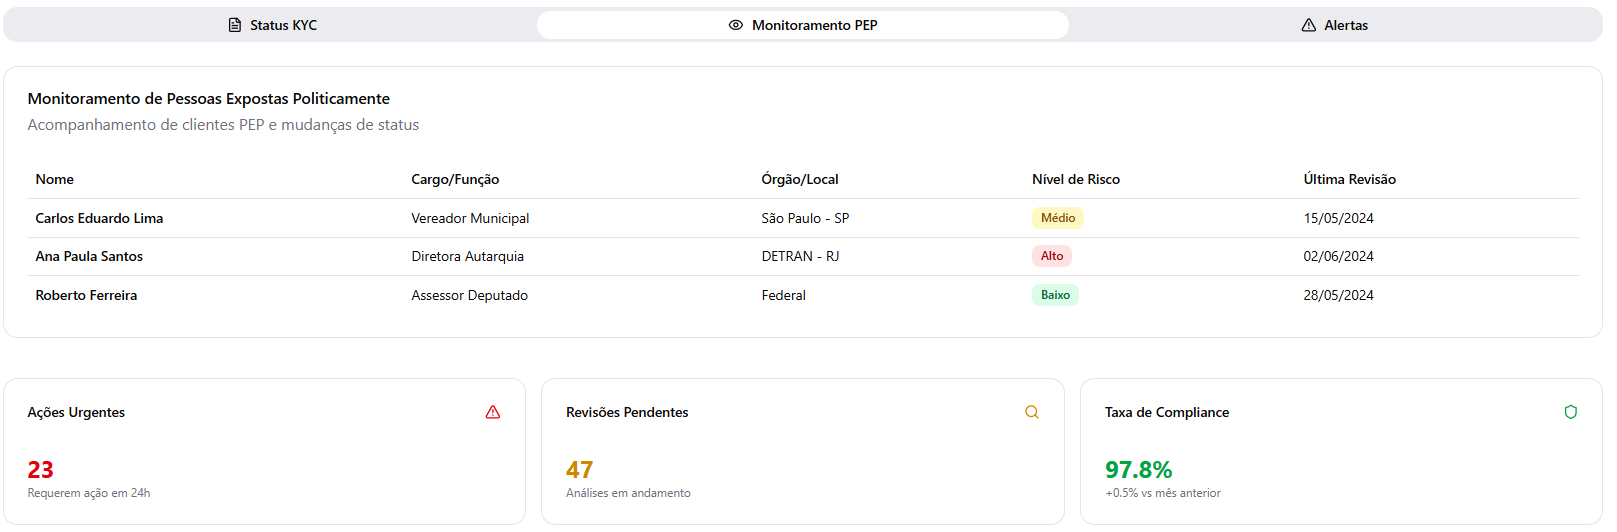Click the Acompanhamento de clientes PEP subtitle
This screenshot has width=1617, height=532.
tap(223, 125)
